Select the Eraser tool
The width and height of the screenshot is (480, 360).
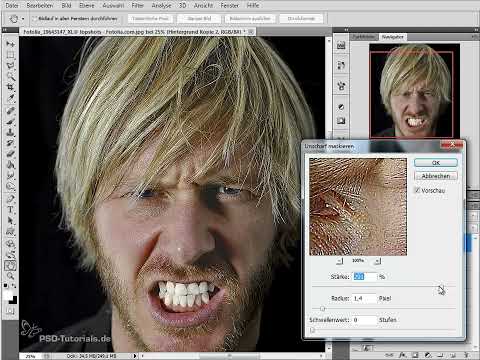tap(10, 154)
